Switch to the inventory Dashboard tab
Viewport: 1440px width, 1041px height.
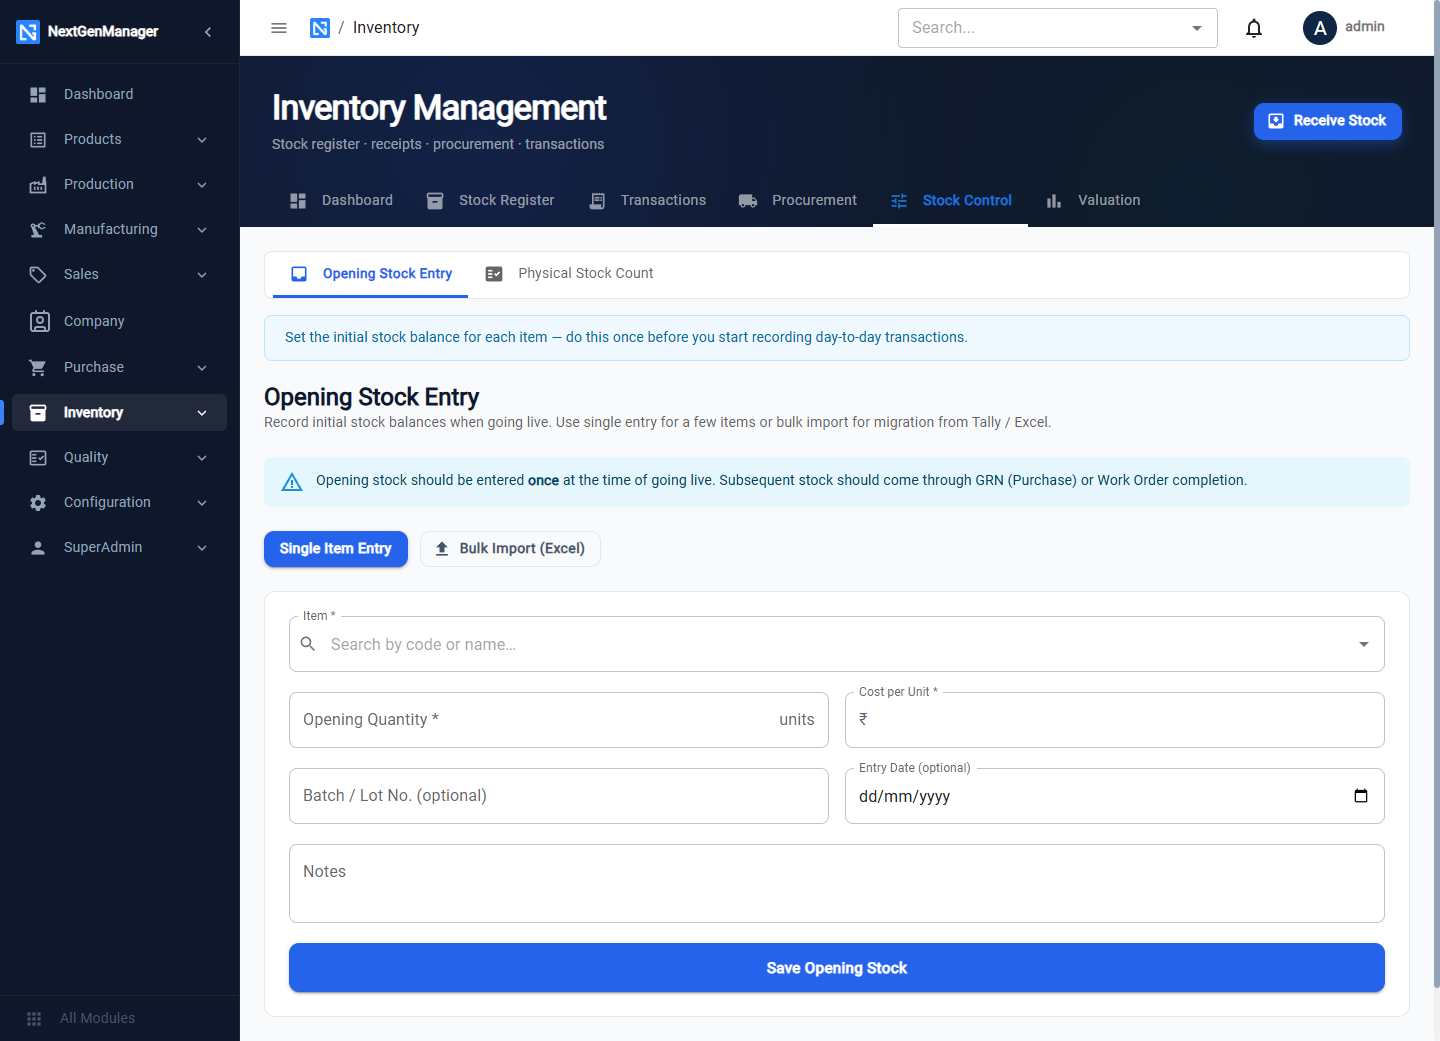click(x=341, y=200)
